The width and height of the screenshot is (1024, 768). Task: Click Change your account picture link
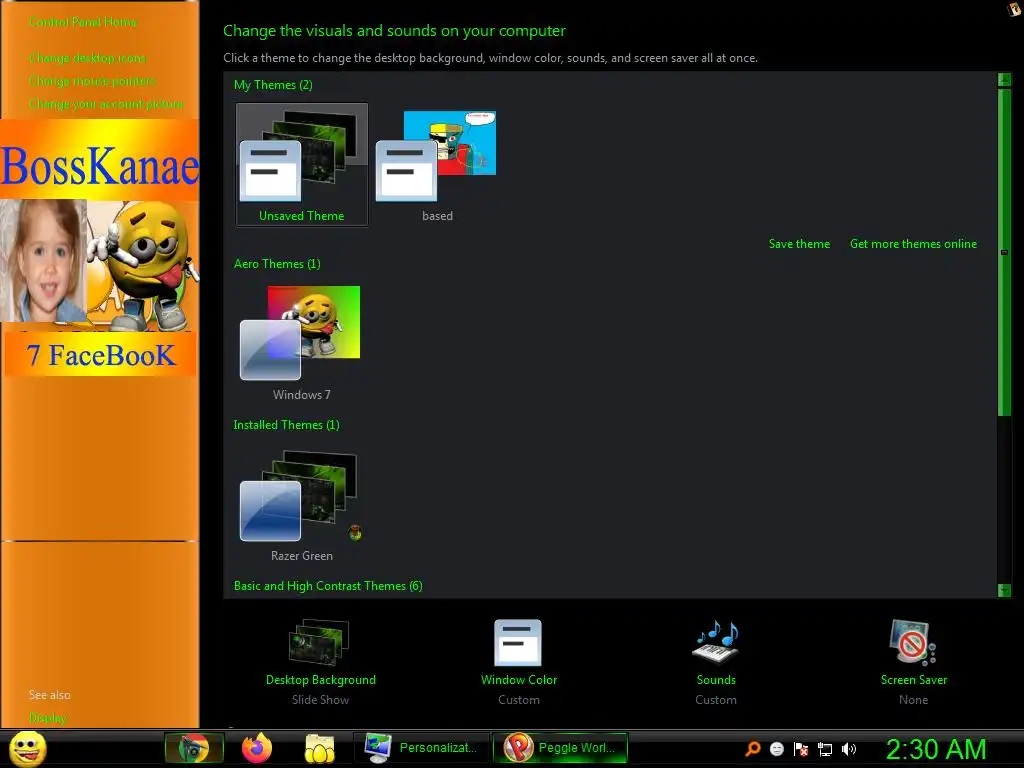[106, 104]
